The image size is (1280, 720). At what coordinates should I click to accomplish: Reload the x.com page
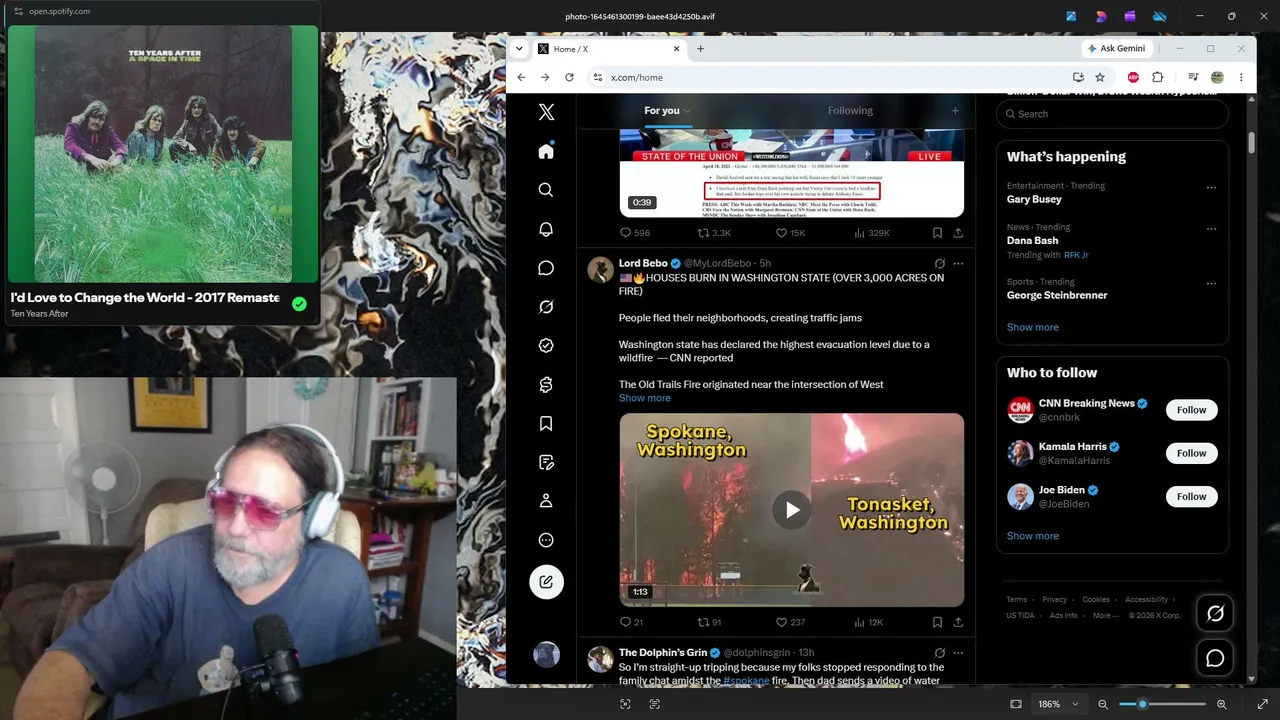tap(569, 77)
